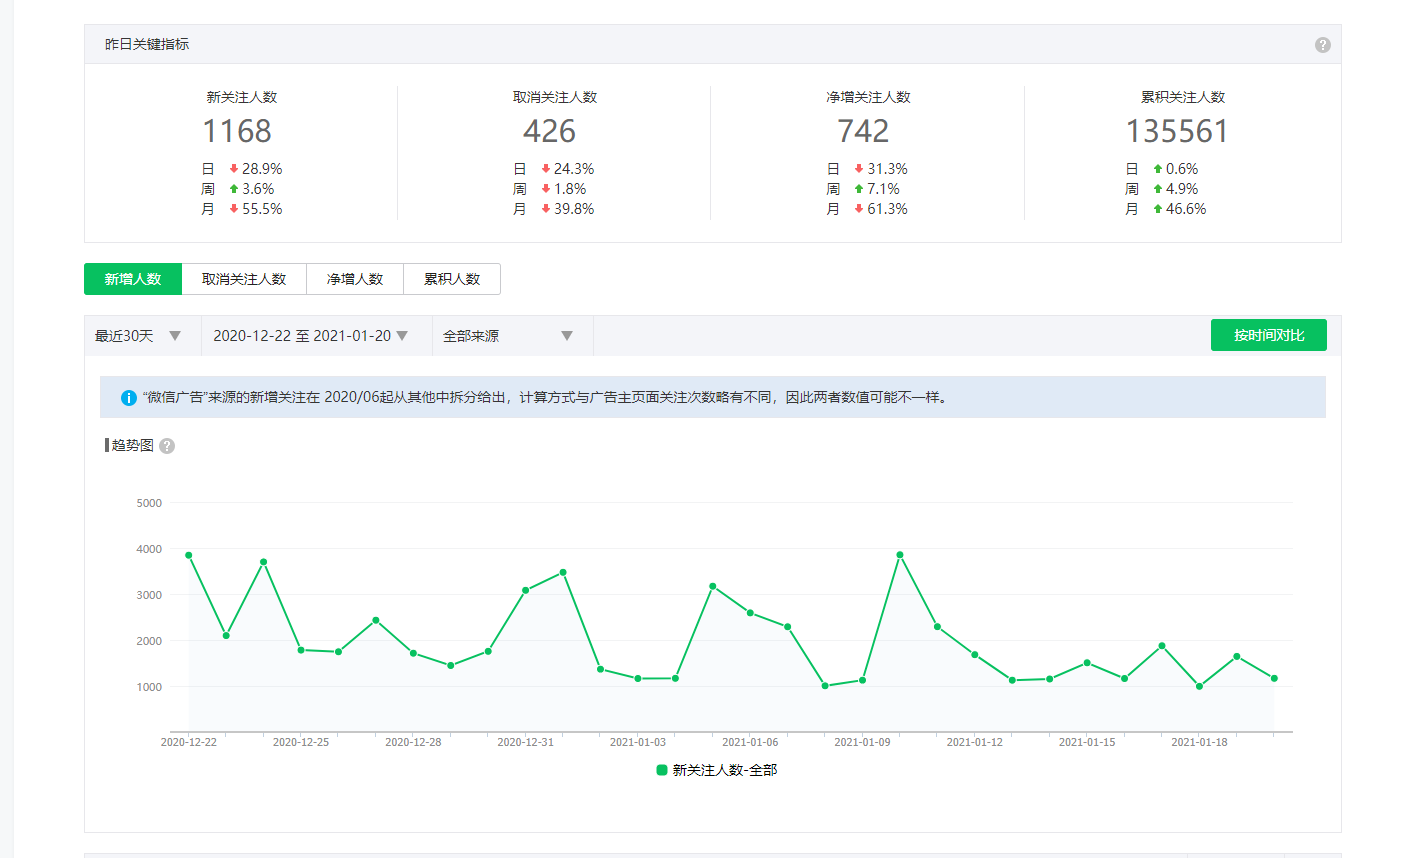Screen dimensions: 1406x858
Task: Click the 4.9% weekly change under 累积关注人数
Action: point(1182,189)
